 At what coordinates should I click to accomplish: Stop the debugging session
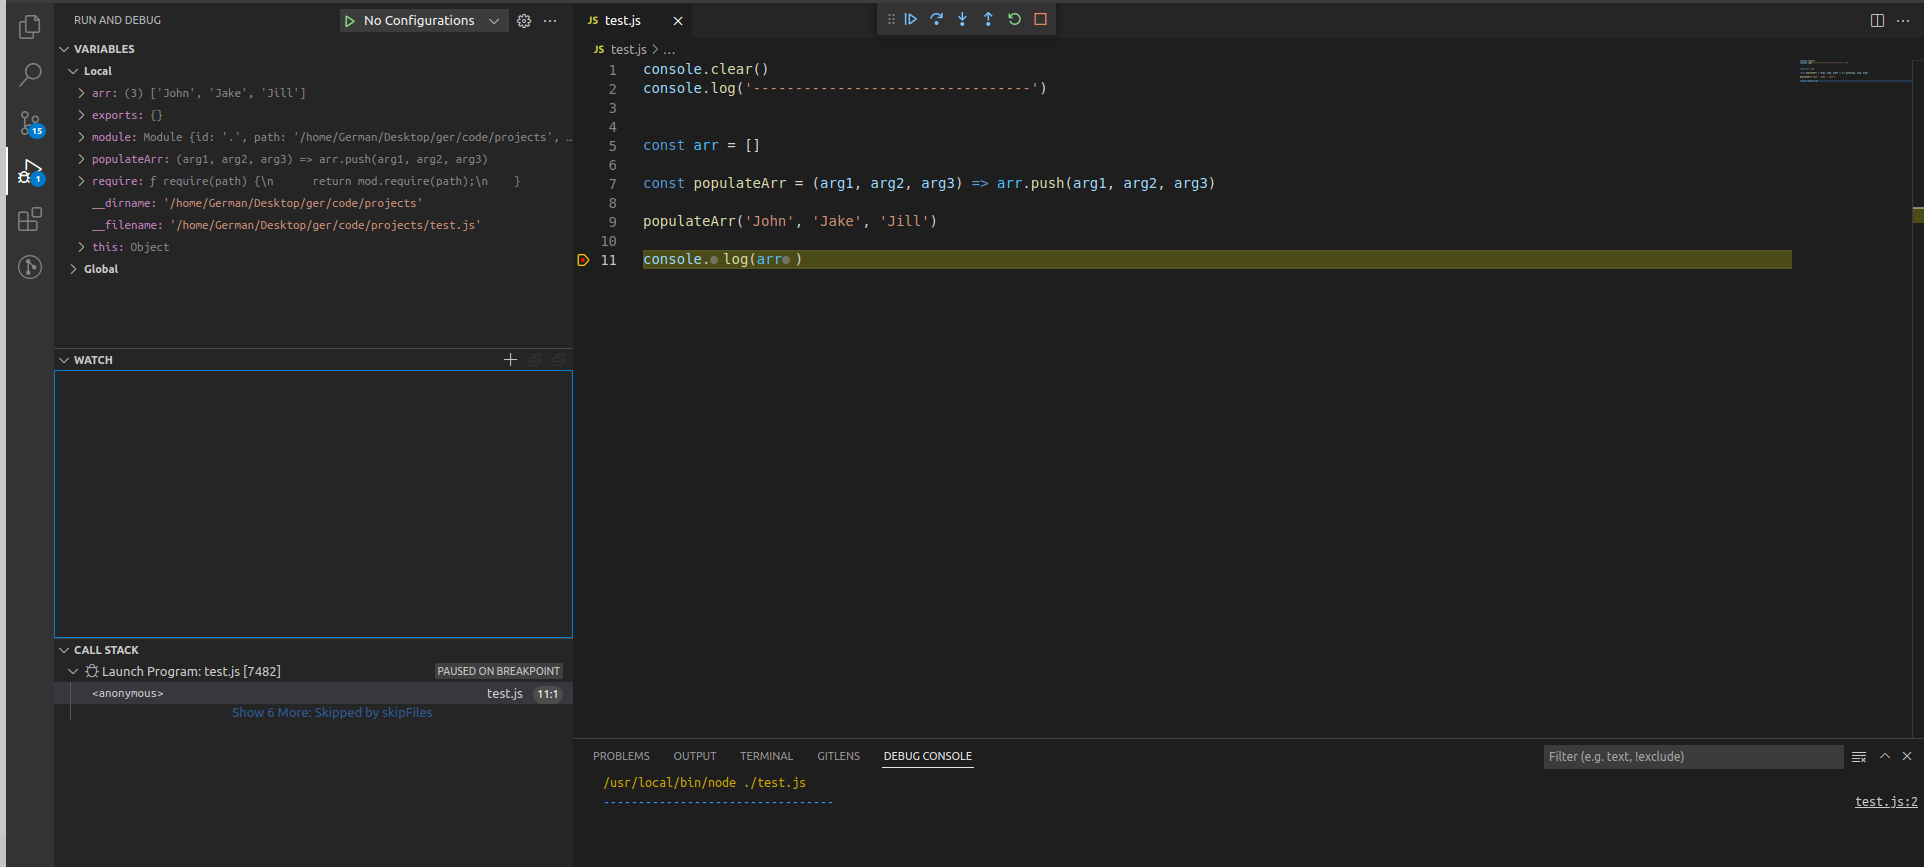(1040, 19)
